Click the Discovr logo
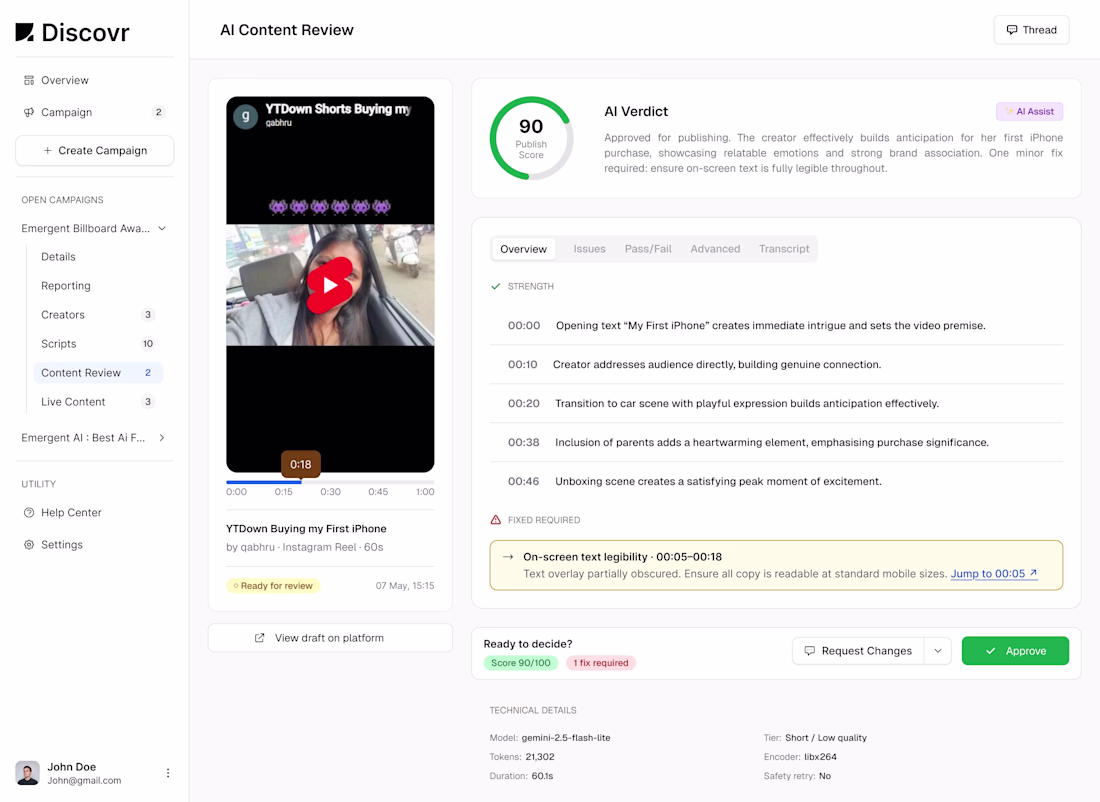Image resolution: width=1100 pixels, height=802 pixels. 72,32
